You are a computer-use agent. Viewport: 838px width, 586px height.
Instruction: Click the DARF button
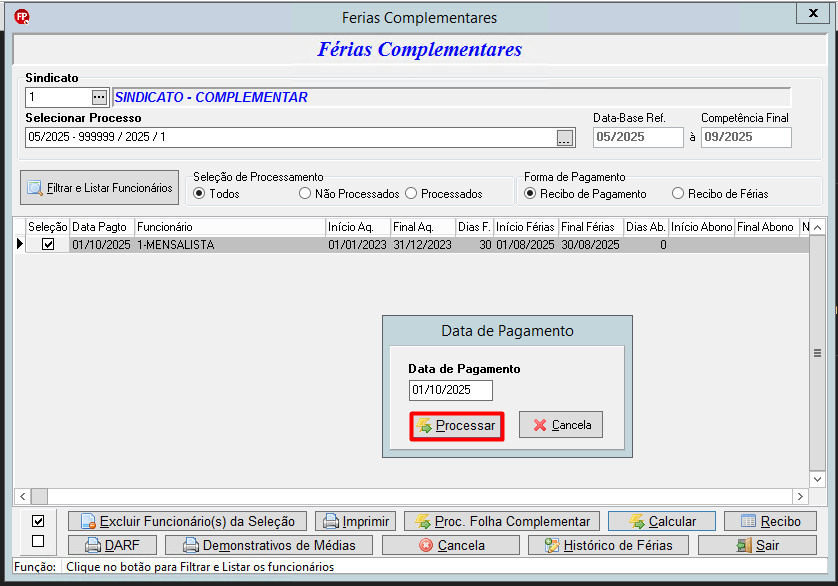point(112,545)
